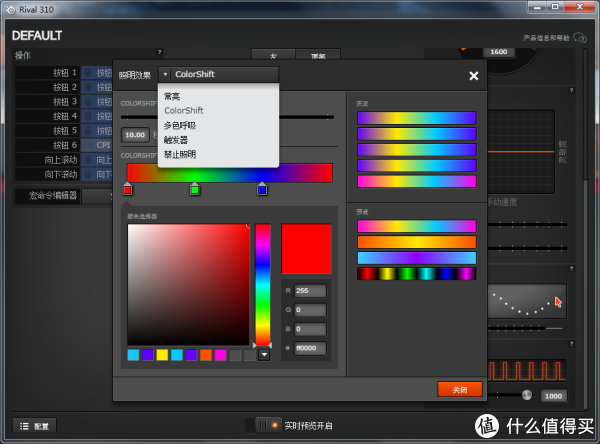Select 禁止照明 to disable lighting
Screen dimensions: 600x444
coord(180,155)
